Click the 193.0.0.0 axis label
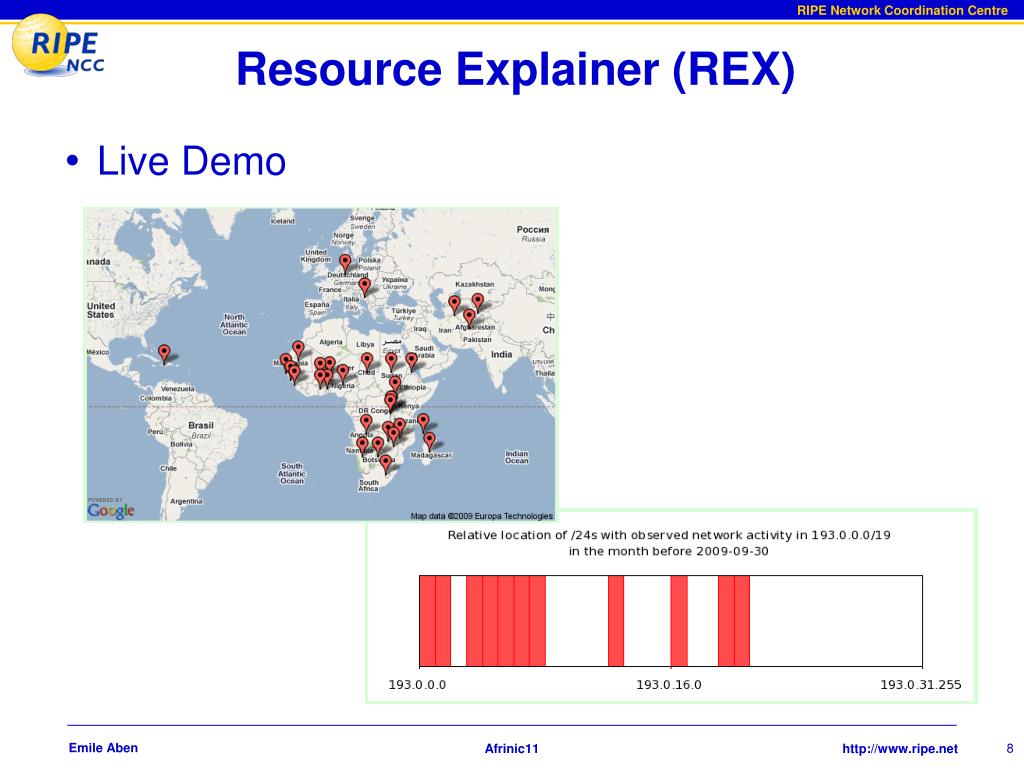Image resolution: width=1024 pixels, height=768 pixels. pyautogui.click(x=417, y=684)
